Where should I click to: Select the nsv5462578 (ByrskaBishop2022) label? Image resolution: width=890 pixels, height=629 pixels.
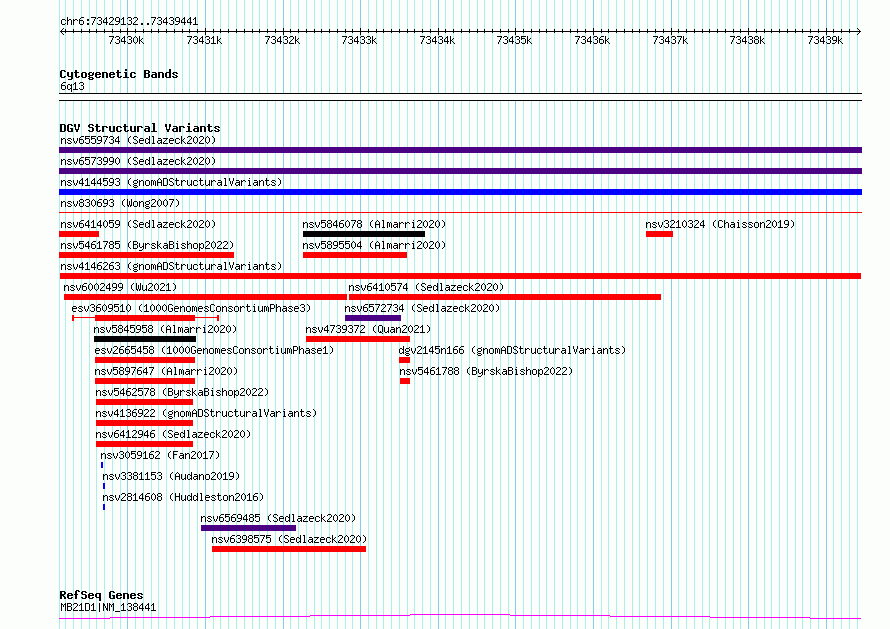(182, 392)
